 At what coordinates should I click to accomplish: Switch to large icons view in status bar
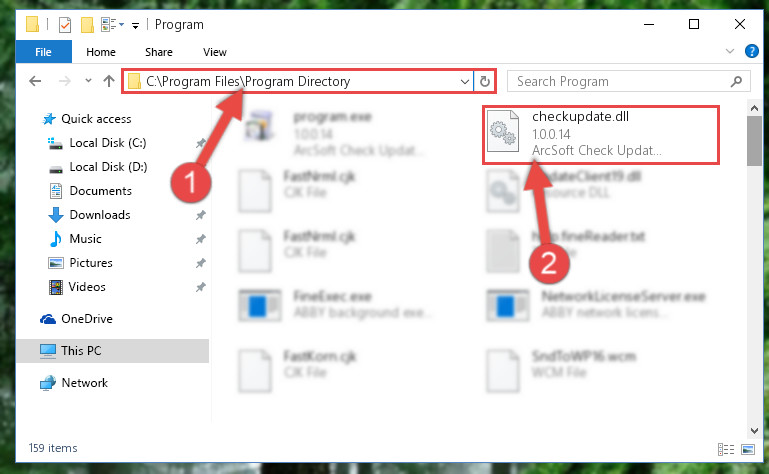[747, 449]
